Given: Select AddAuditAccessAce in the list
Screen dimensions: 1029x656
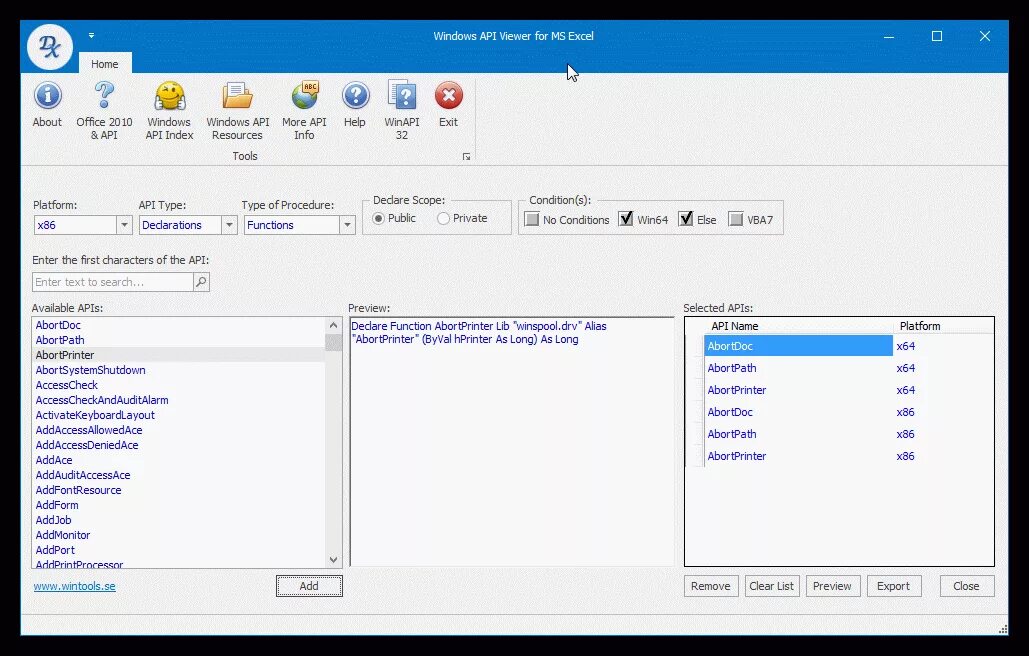Looking at the screenshot, I should click(178, 476).
